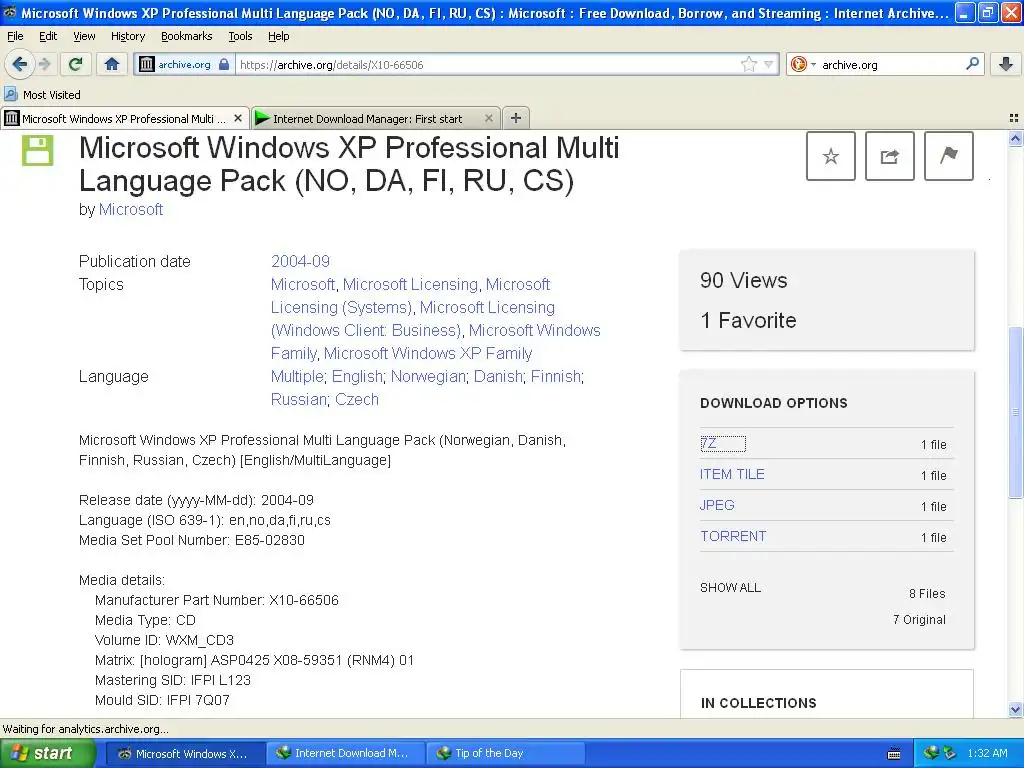
Task: Click the Danish language link
Action: coord(498,377)
